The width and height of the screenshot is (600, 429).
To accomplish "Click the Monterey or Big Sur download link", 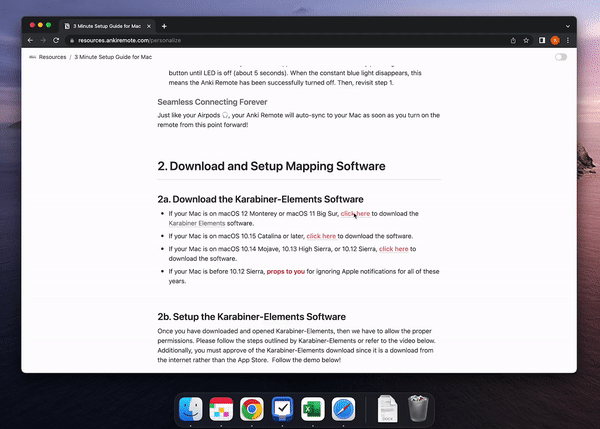I will click(x=355, y=214).
